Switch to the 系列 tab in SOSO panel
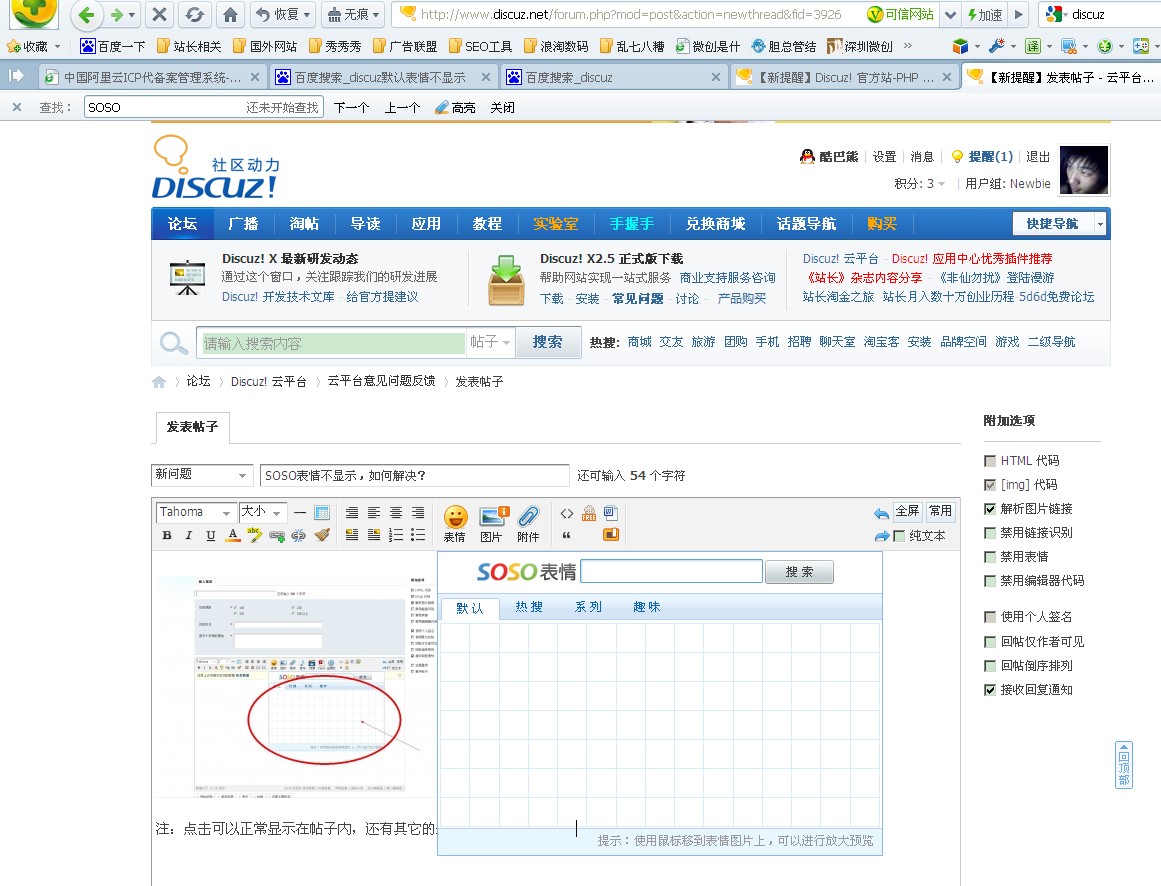Screen dimensions: 1161x886 click(x=588, y=607)
